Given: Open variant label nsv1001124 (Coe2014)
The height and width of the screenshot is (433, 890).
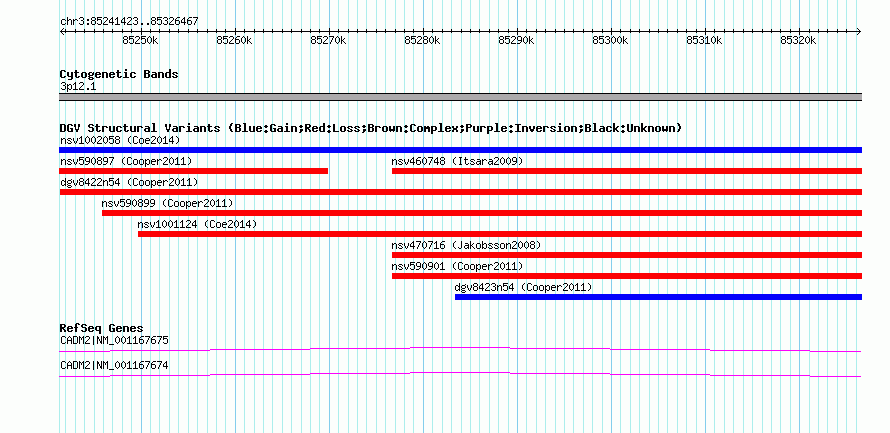Looking at the screenshot, I should 197,224.
